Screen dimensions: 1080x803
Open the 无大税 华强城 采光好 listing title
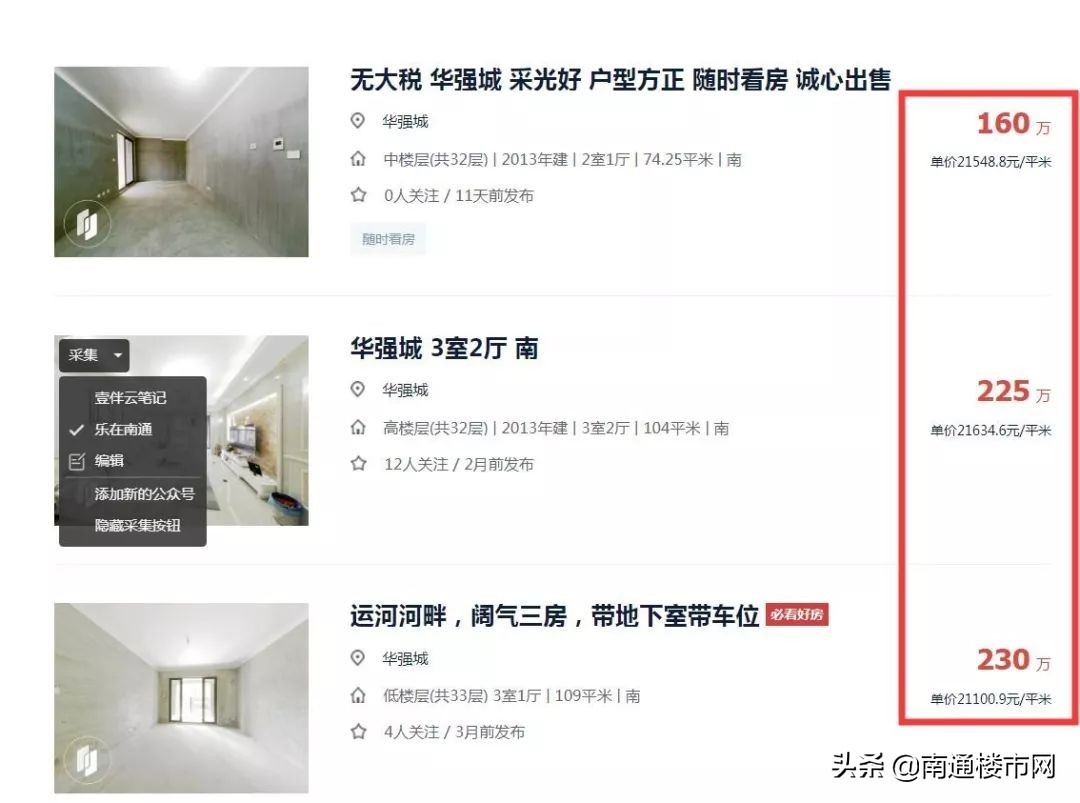621,80
